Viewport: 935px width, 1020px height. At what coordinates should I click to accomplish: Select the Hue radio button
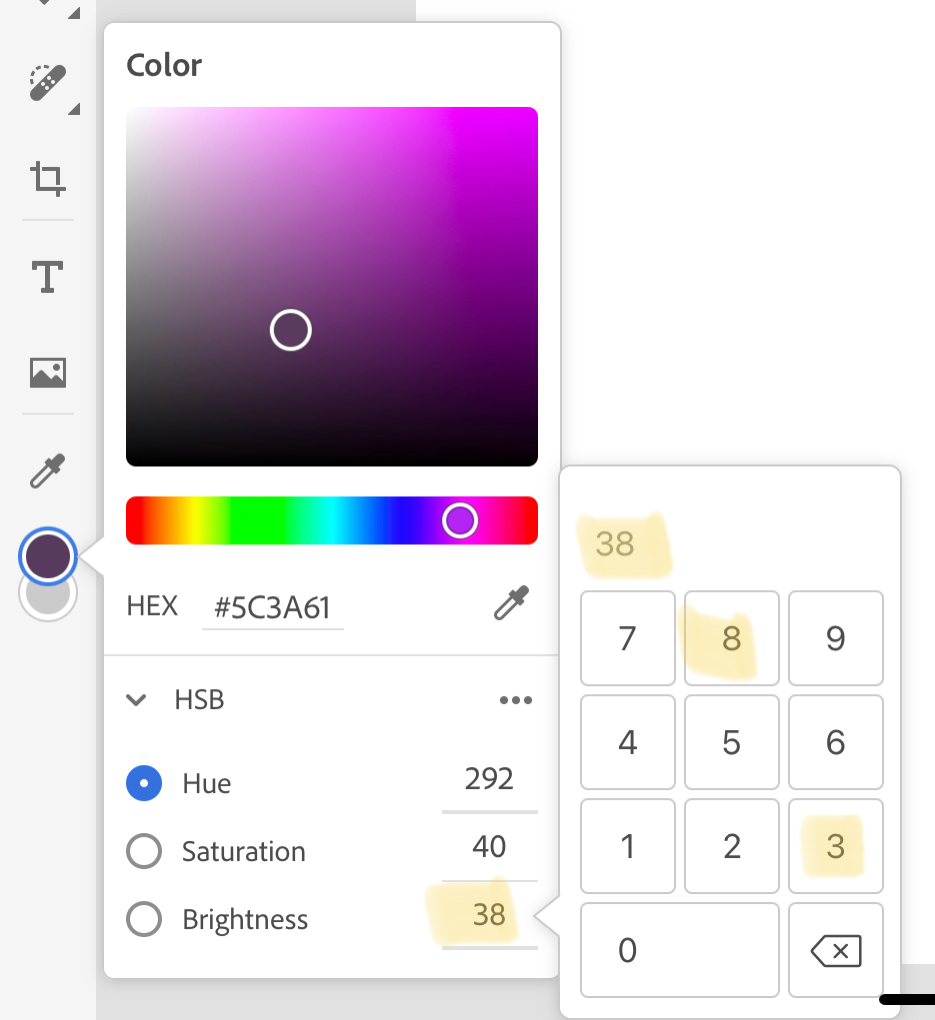pos(144,783)
